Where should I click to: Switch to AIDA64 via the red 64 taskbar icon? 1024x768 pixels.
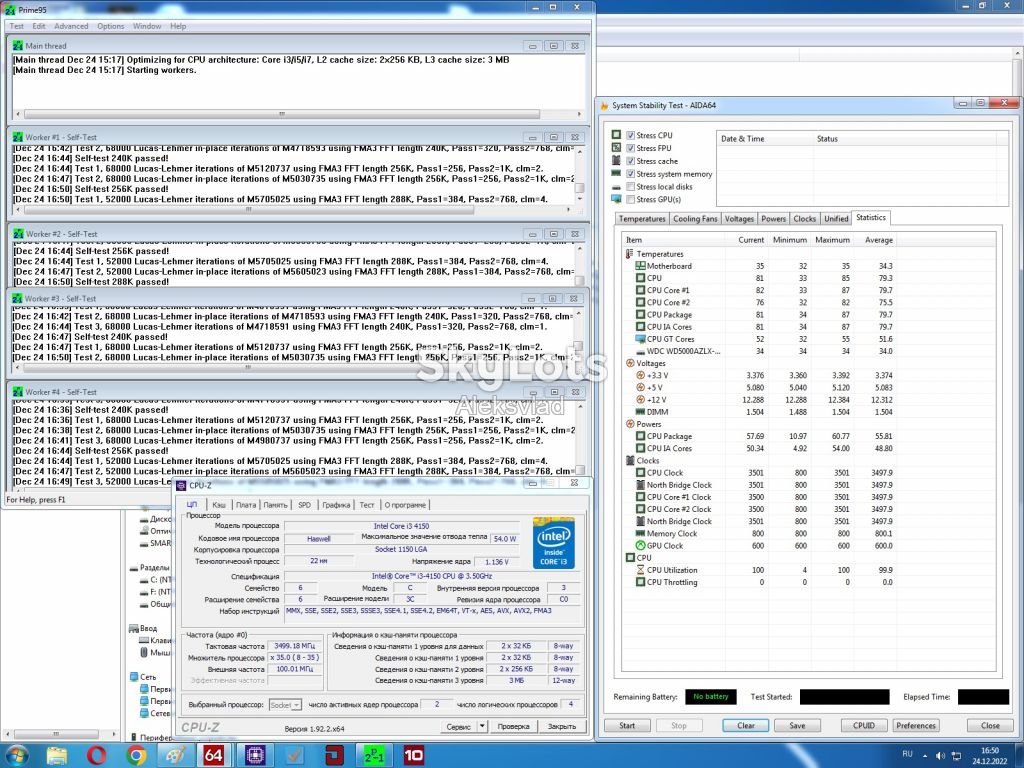[x=214, y=756]
